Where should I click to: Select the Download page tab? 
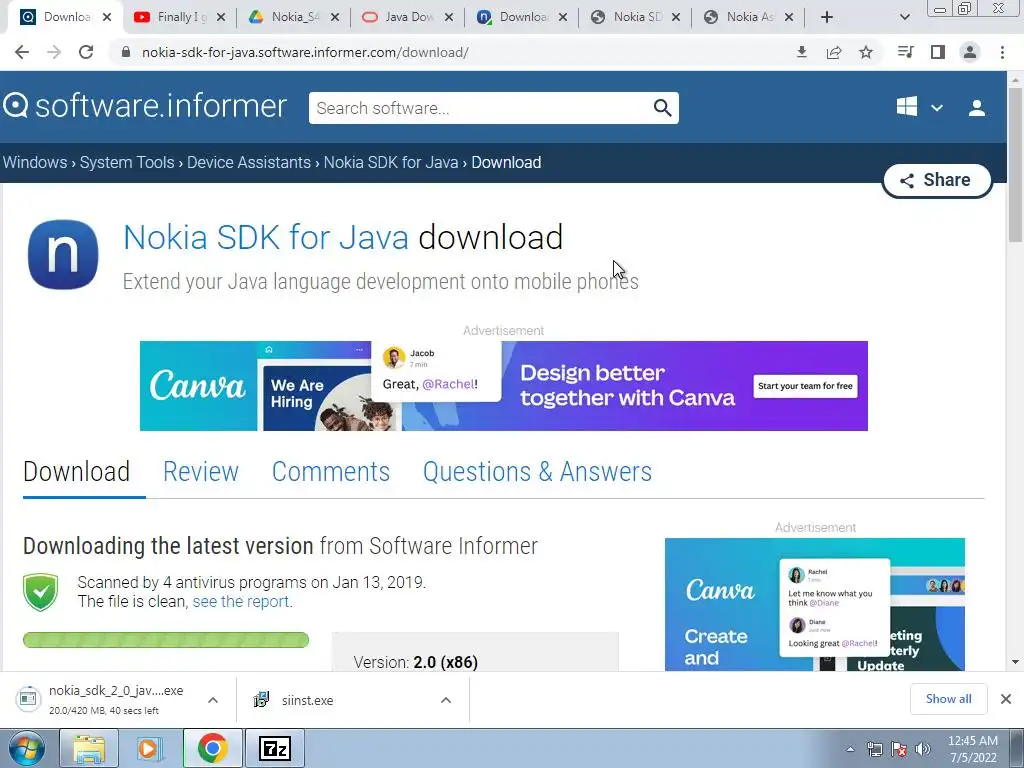(76, 472)
